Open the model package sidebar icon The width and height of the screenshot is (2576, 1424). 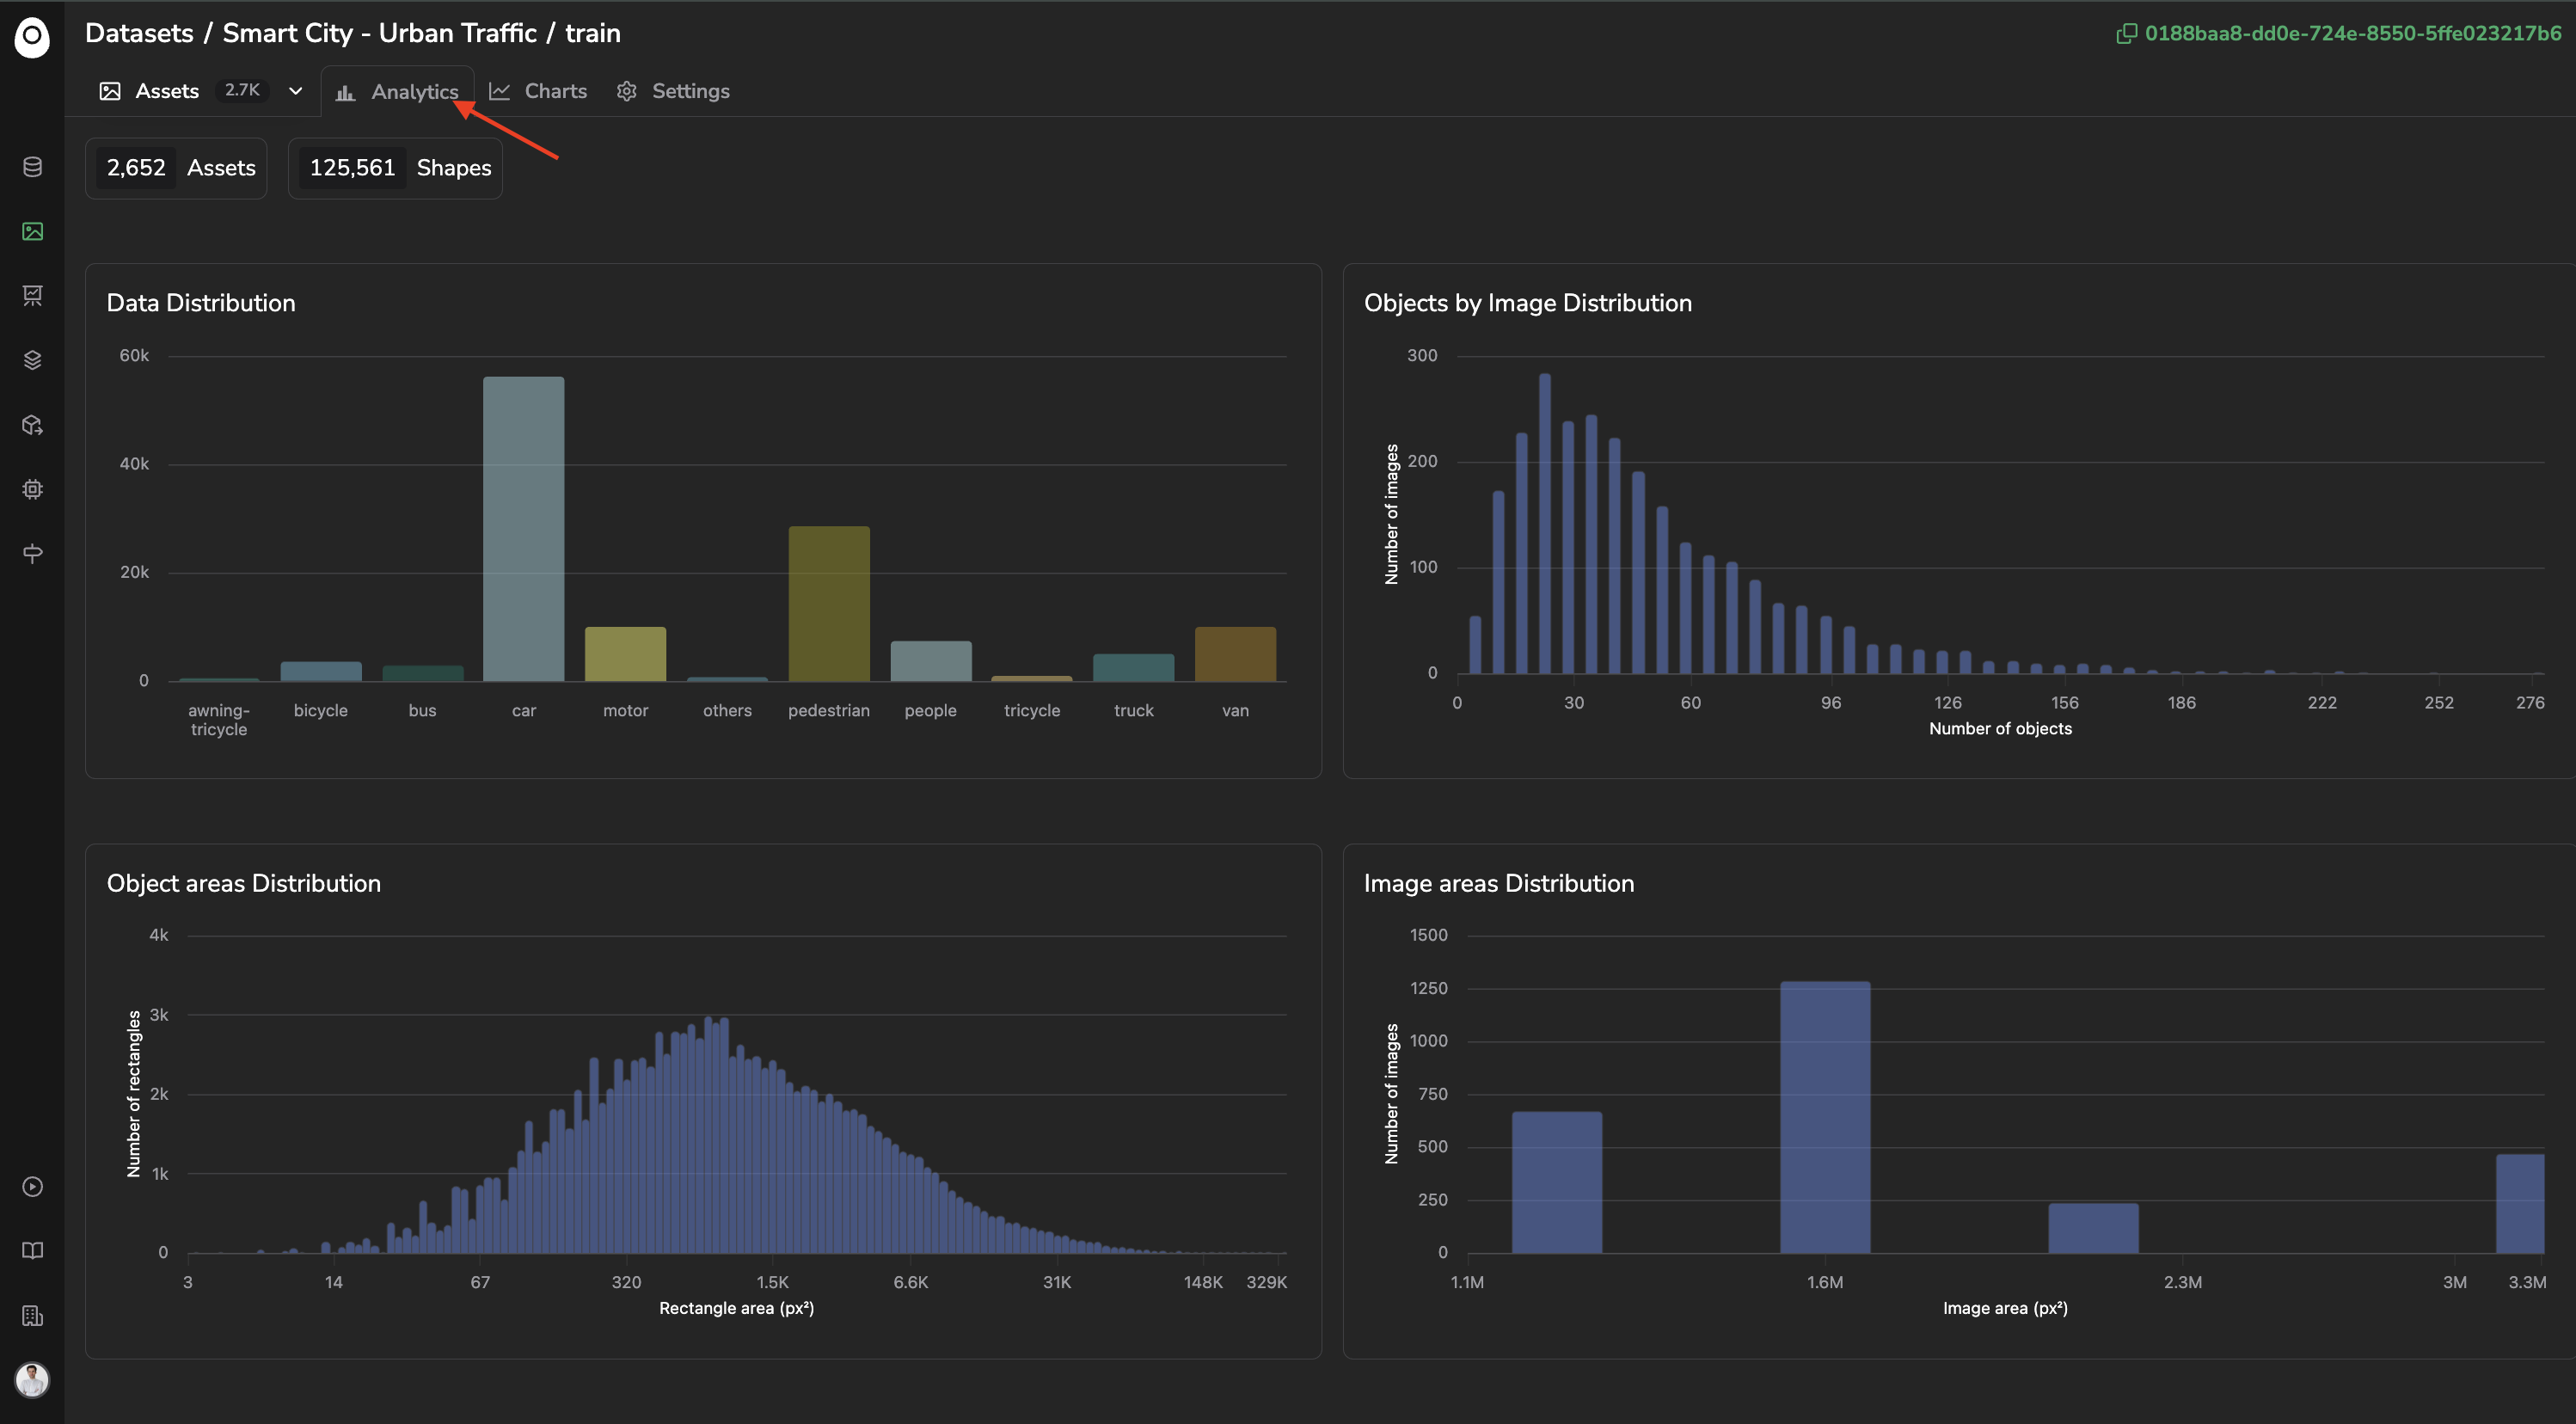pyautogui.click(x=32, y=425)
